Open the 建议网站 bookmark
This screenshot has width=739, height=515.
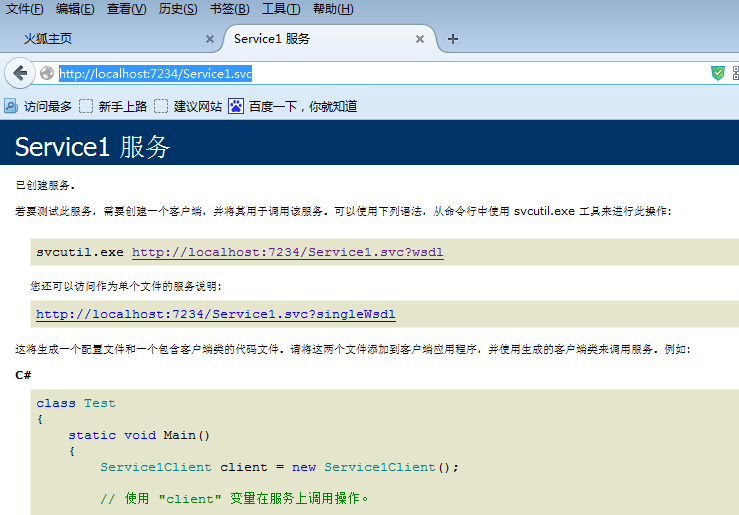(x=188, y=106)
